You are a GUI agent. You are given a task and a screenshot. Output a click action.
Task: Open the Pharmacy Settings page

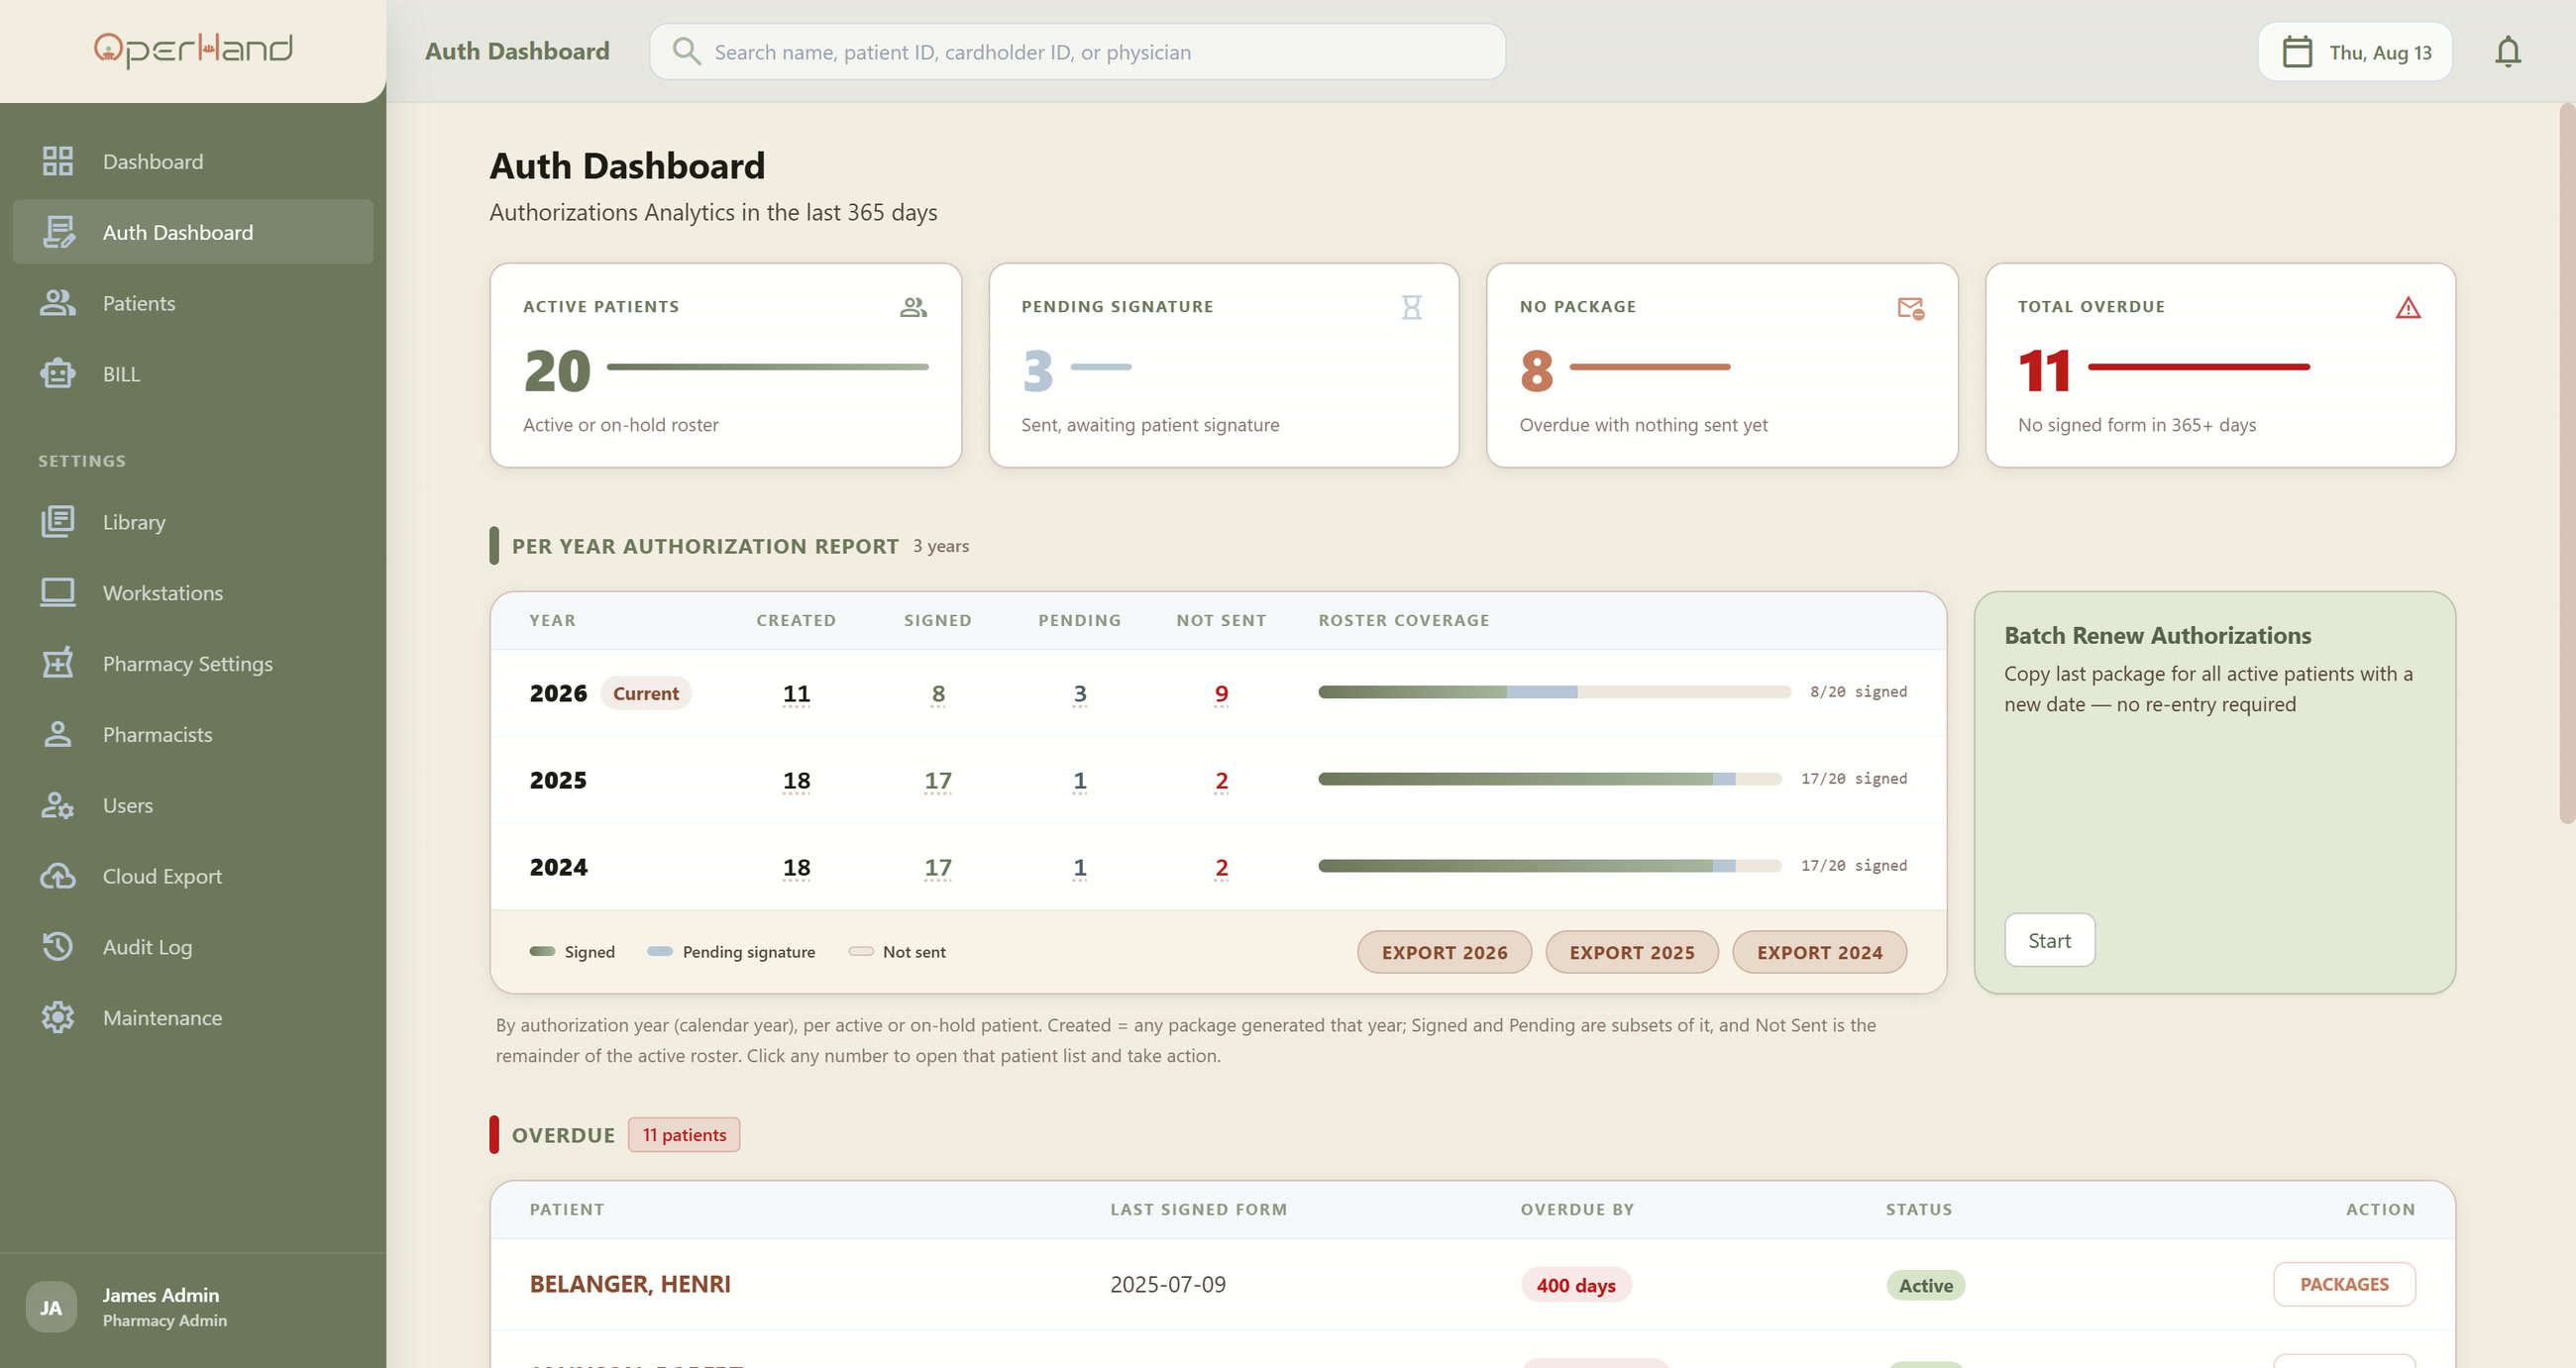tap(193, 663)
